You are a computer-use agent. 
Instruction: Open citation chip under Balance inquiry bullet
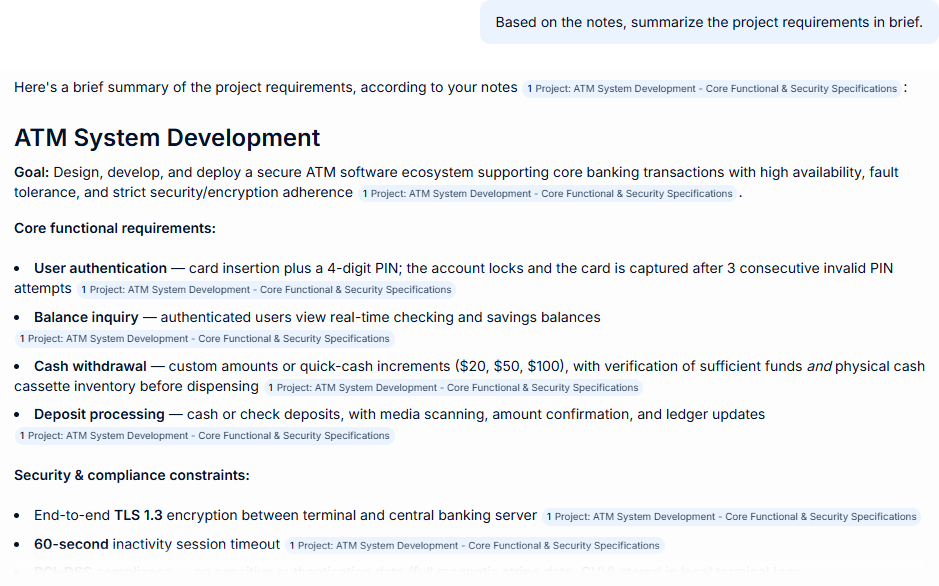204,339
